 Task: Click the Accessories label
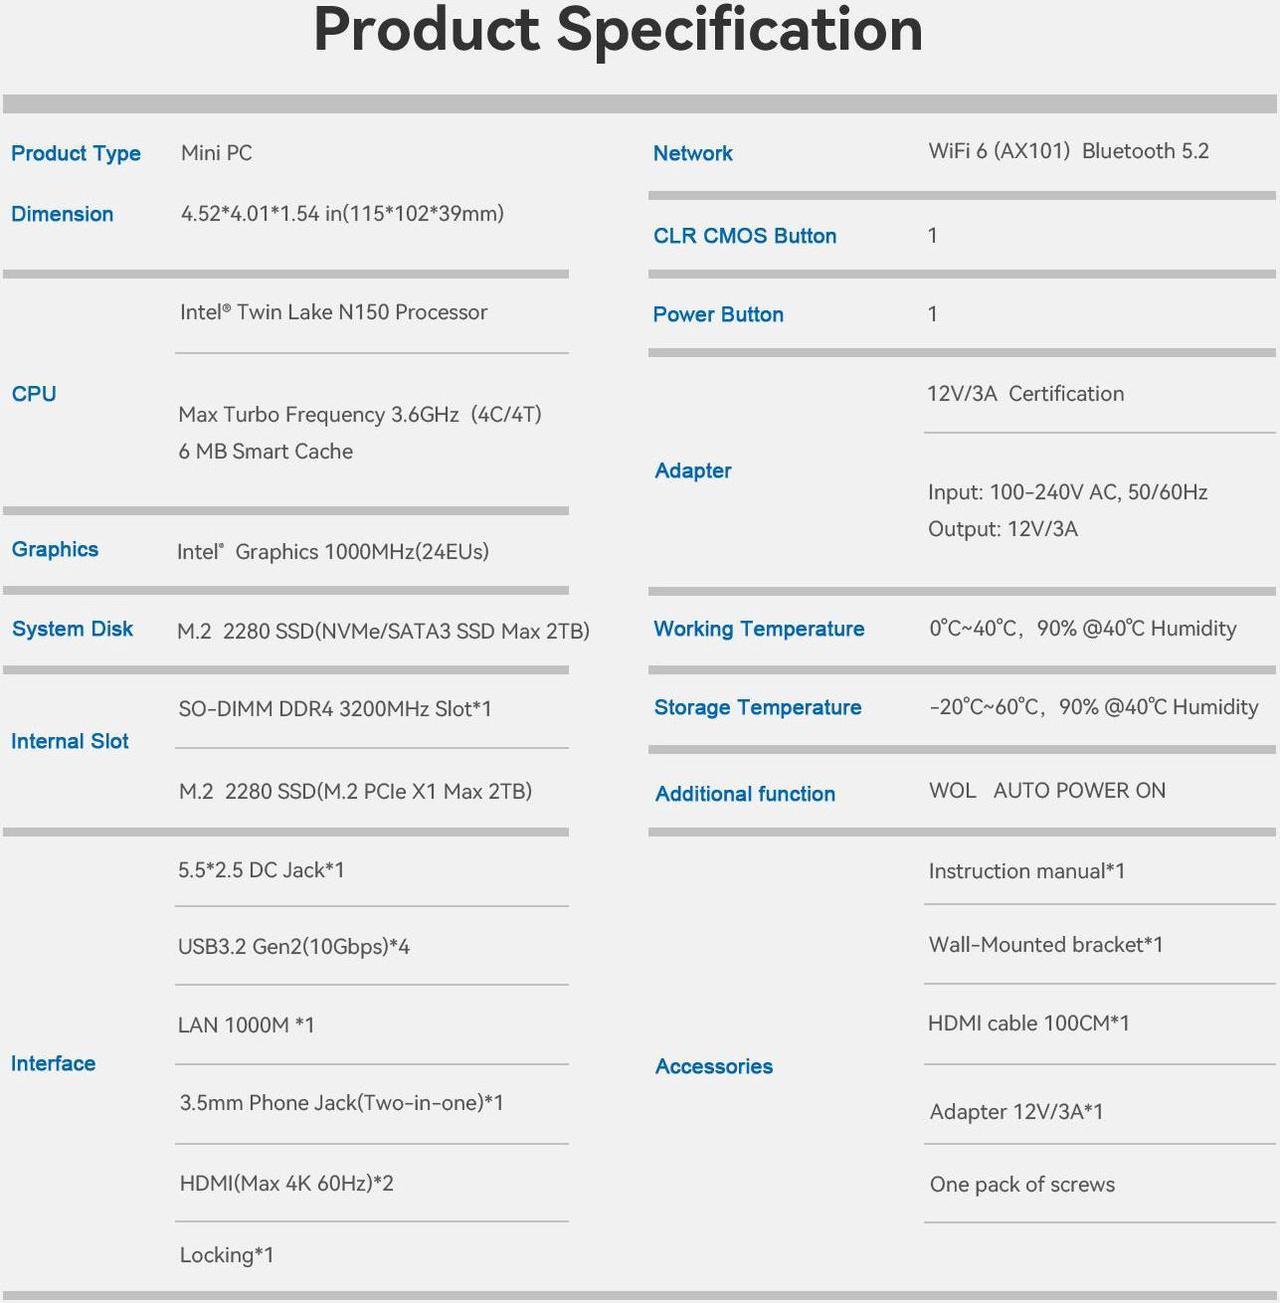tap(714, 1066)
